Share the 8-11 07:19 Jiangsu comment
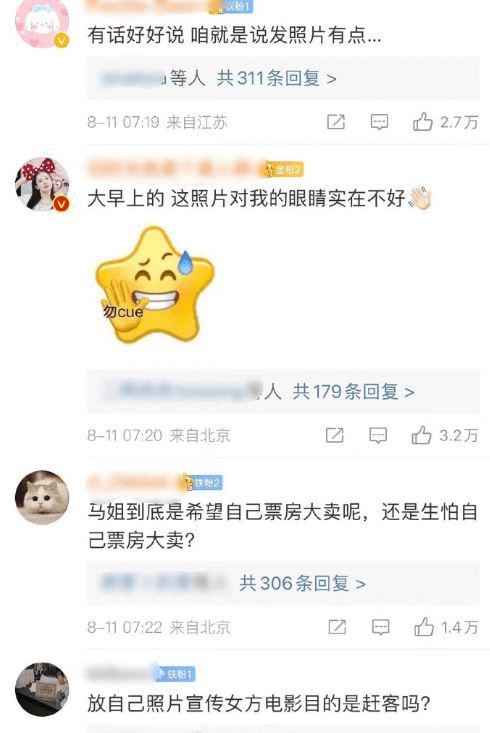The height and width of the screenshot is (733, 490). point(336,122)
